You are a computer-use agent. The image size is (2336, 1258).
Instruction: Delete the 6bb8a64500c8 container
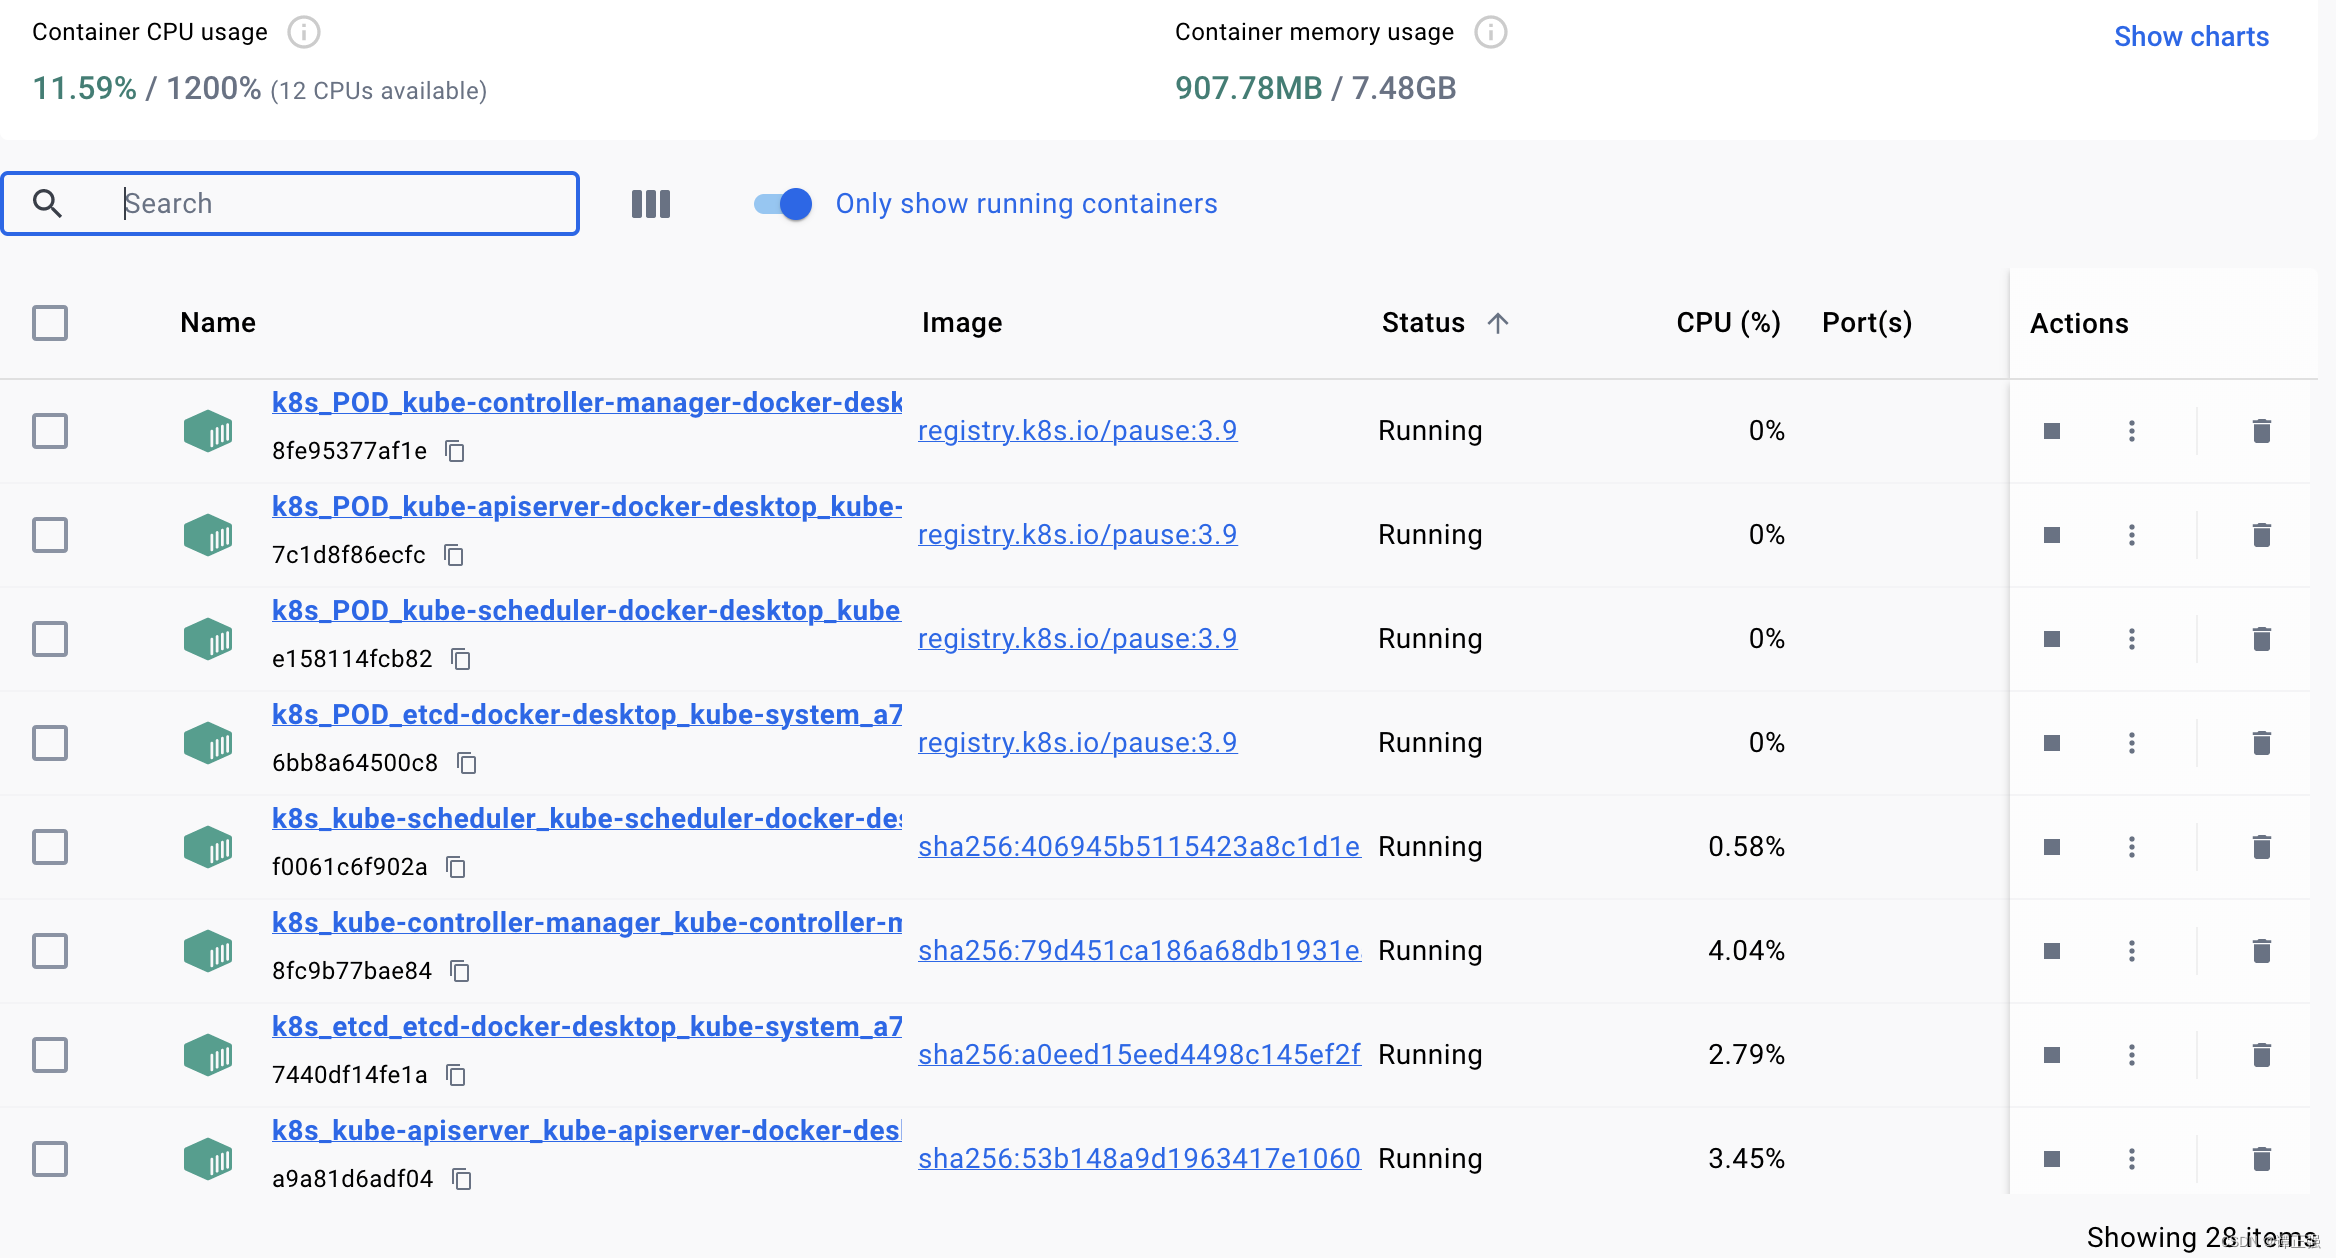(2261, 743)
